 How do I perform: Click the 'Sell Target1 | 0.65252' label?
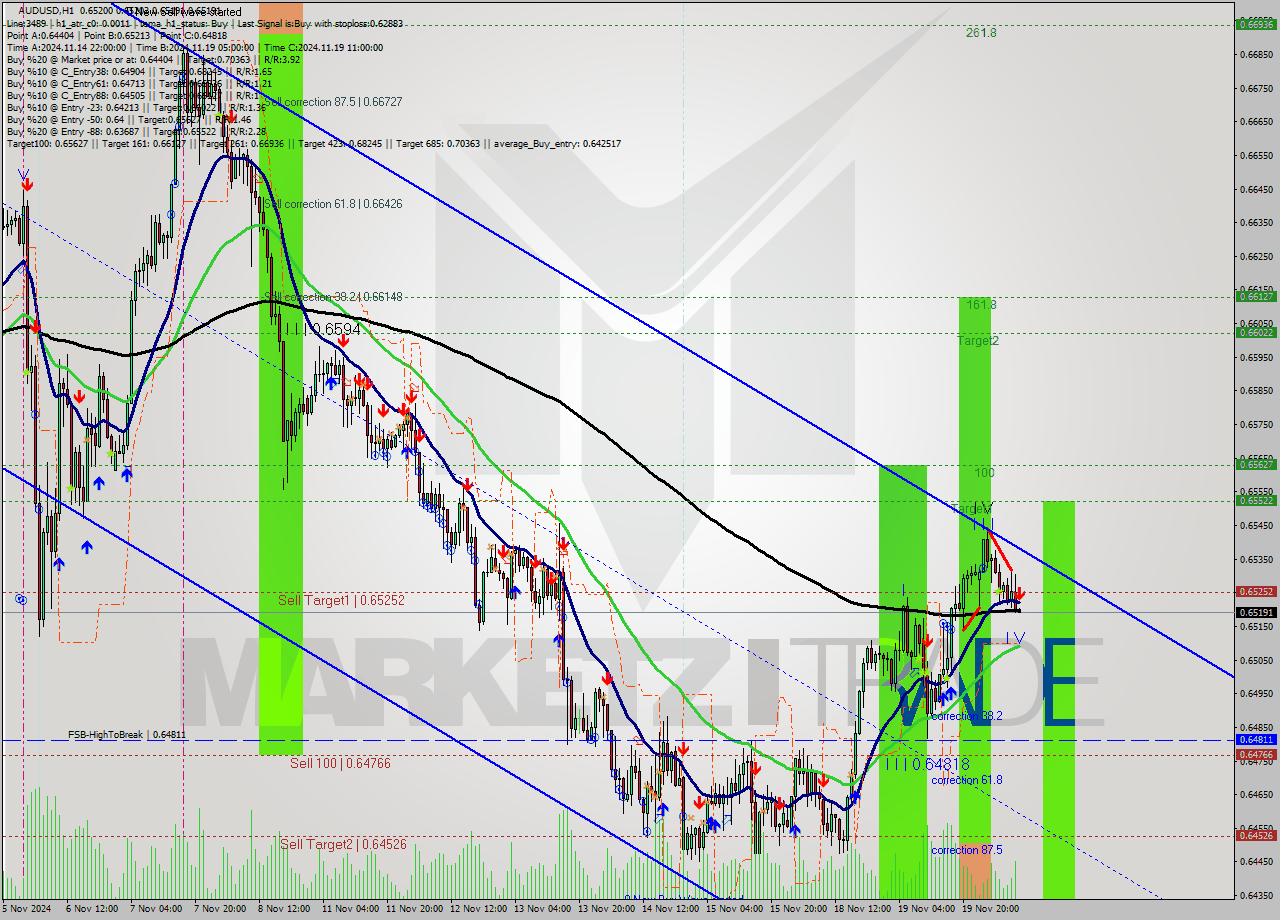[341, 600]
